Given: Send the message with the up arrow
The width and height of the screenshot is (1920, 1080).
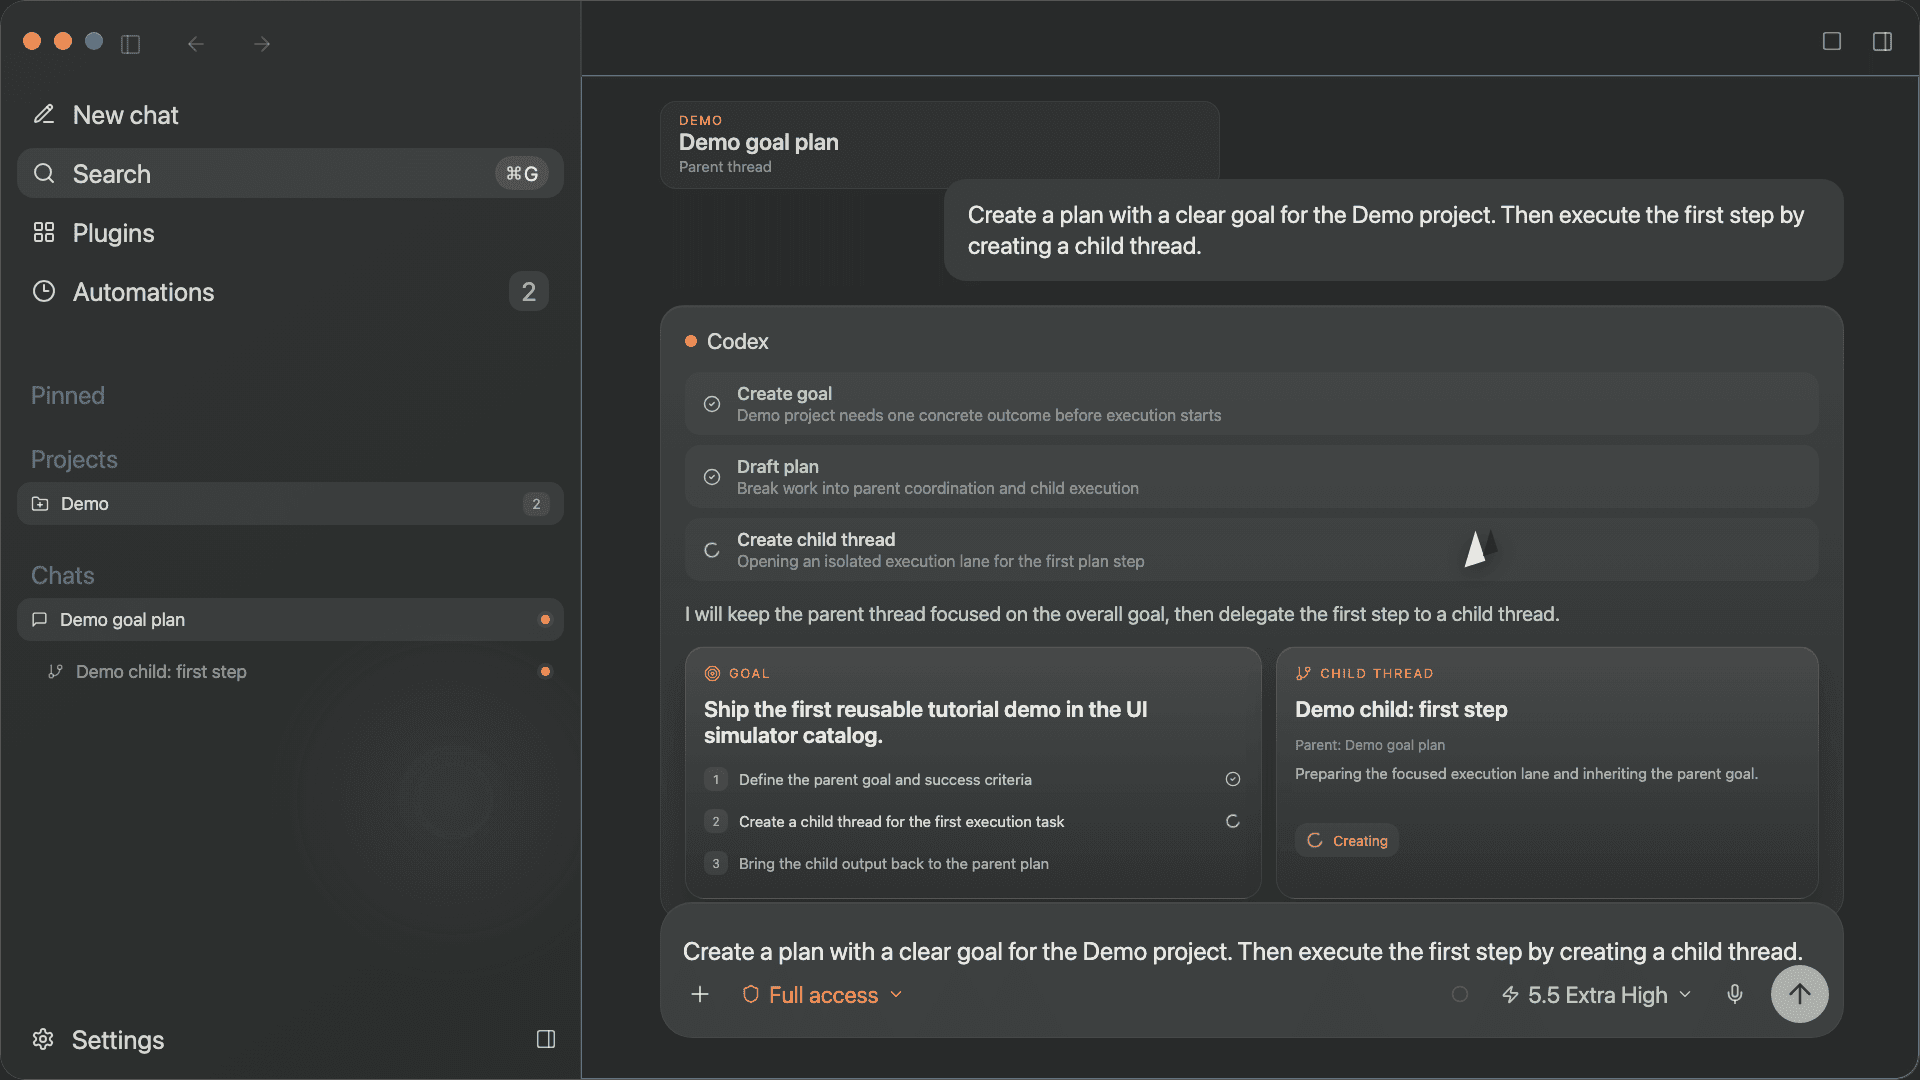Looking at the screenshot, I should pos(1800,994).
